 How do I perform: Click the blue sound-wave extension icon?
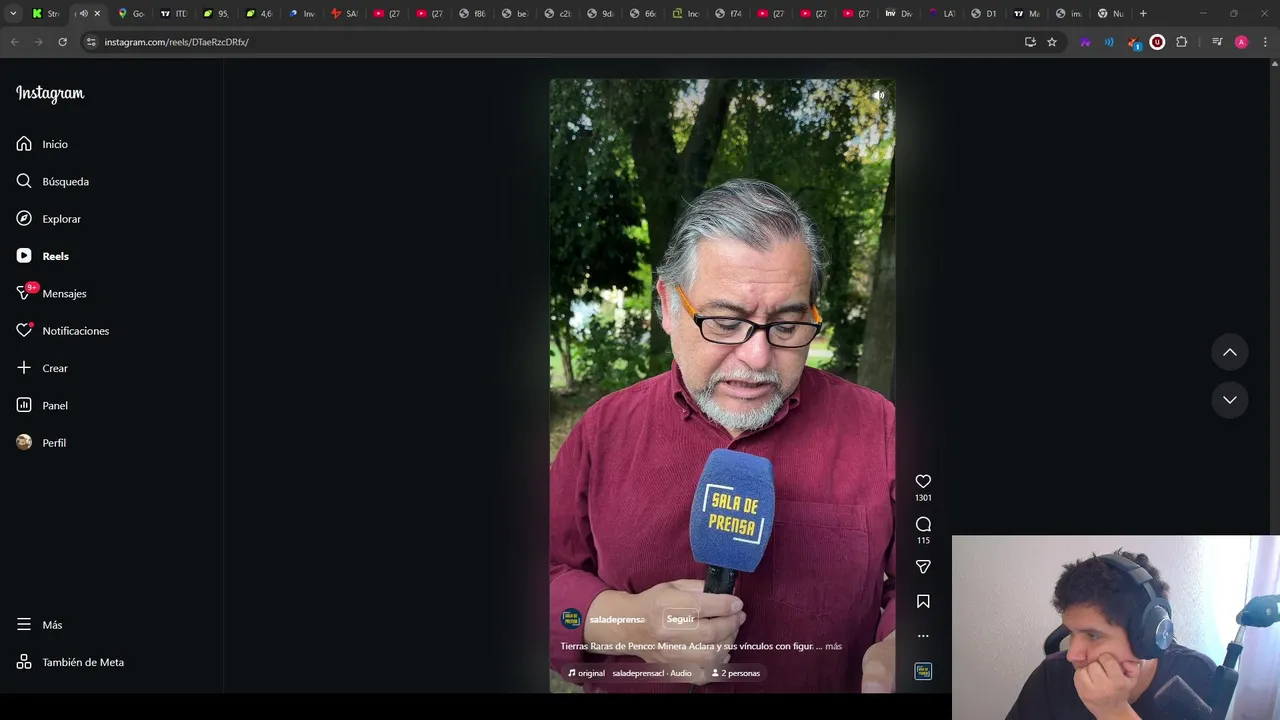coord(1109,42)
